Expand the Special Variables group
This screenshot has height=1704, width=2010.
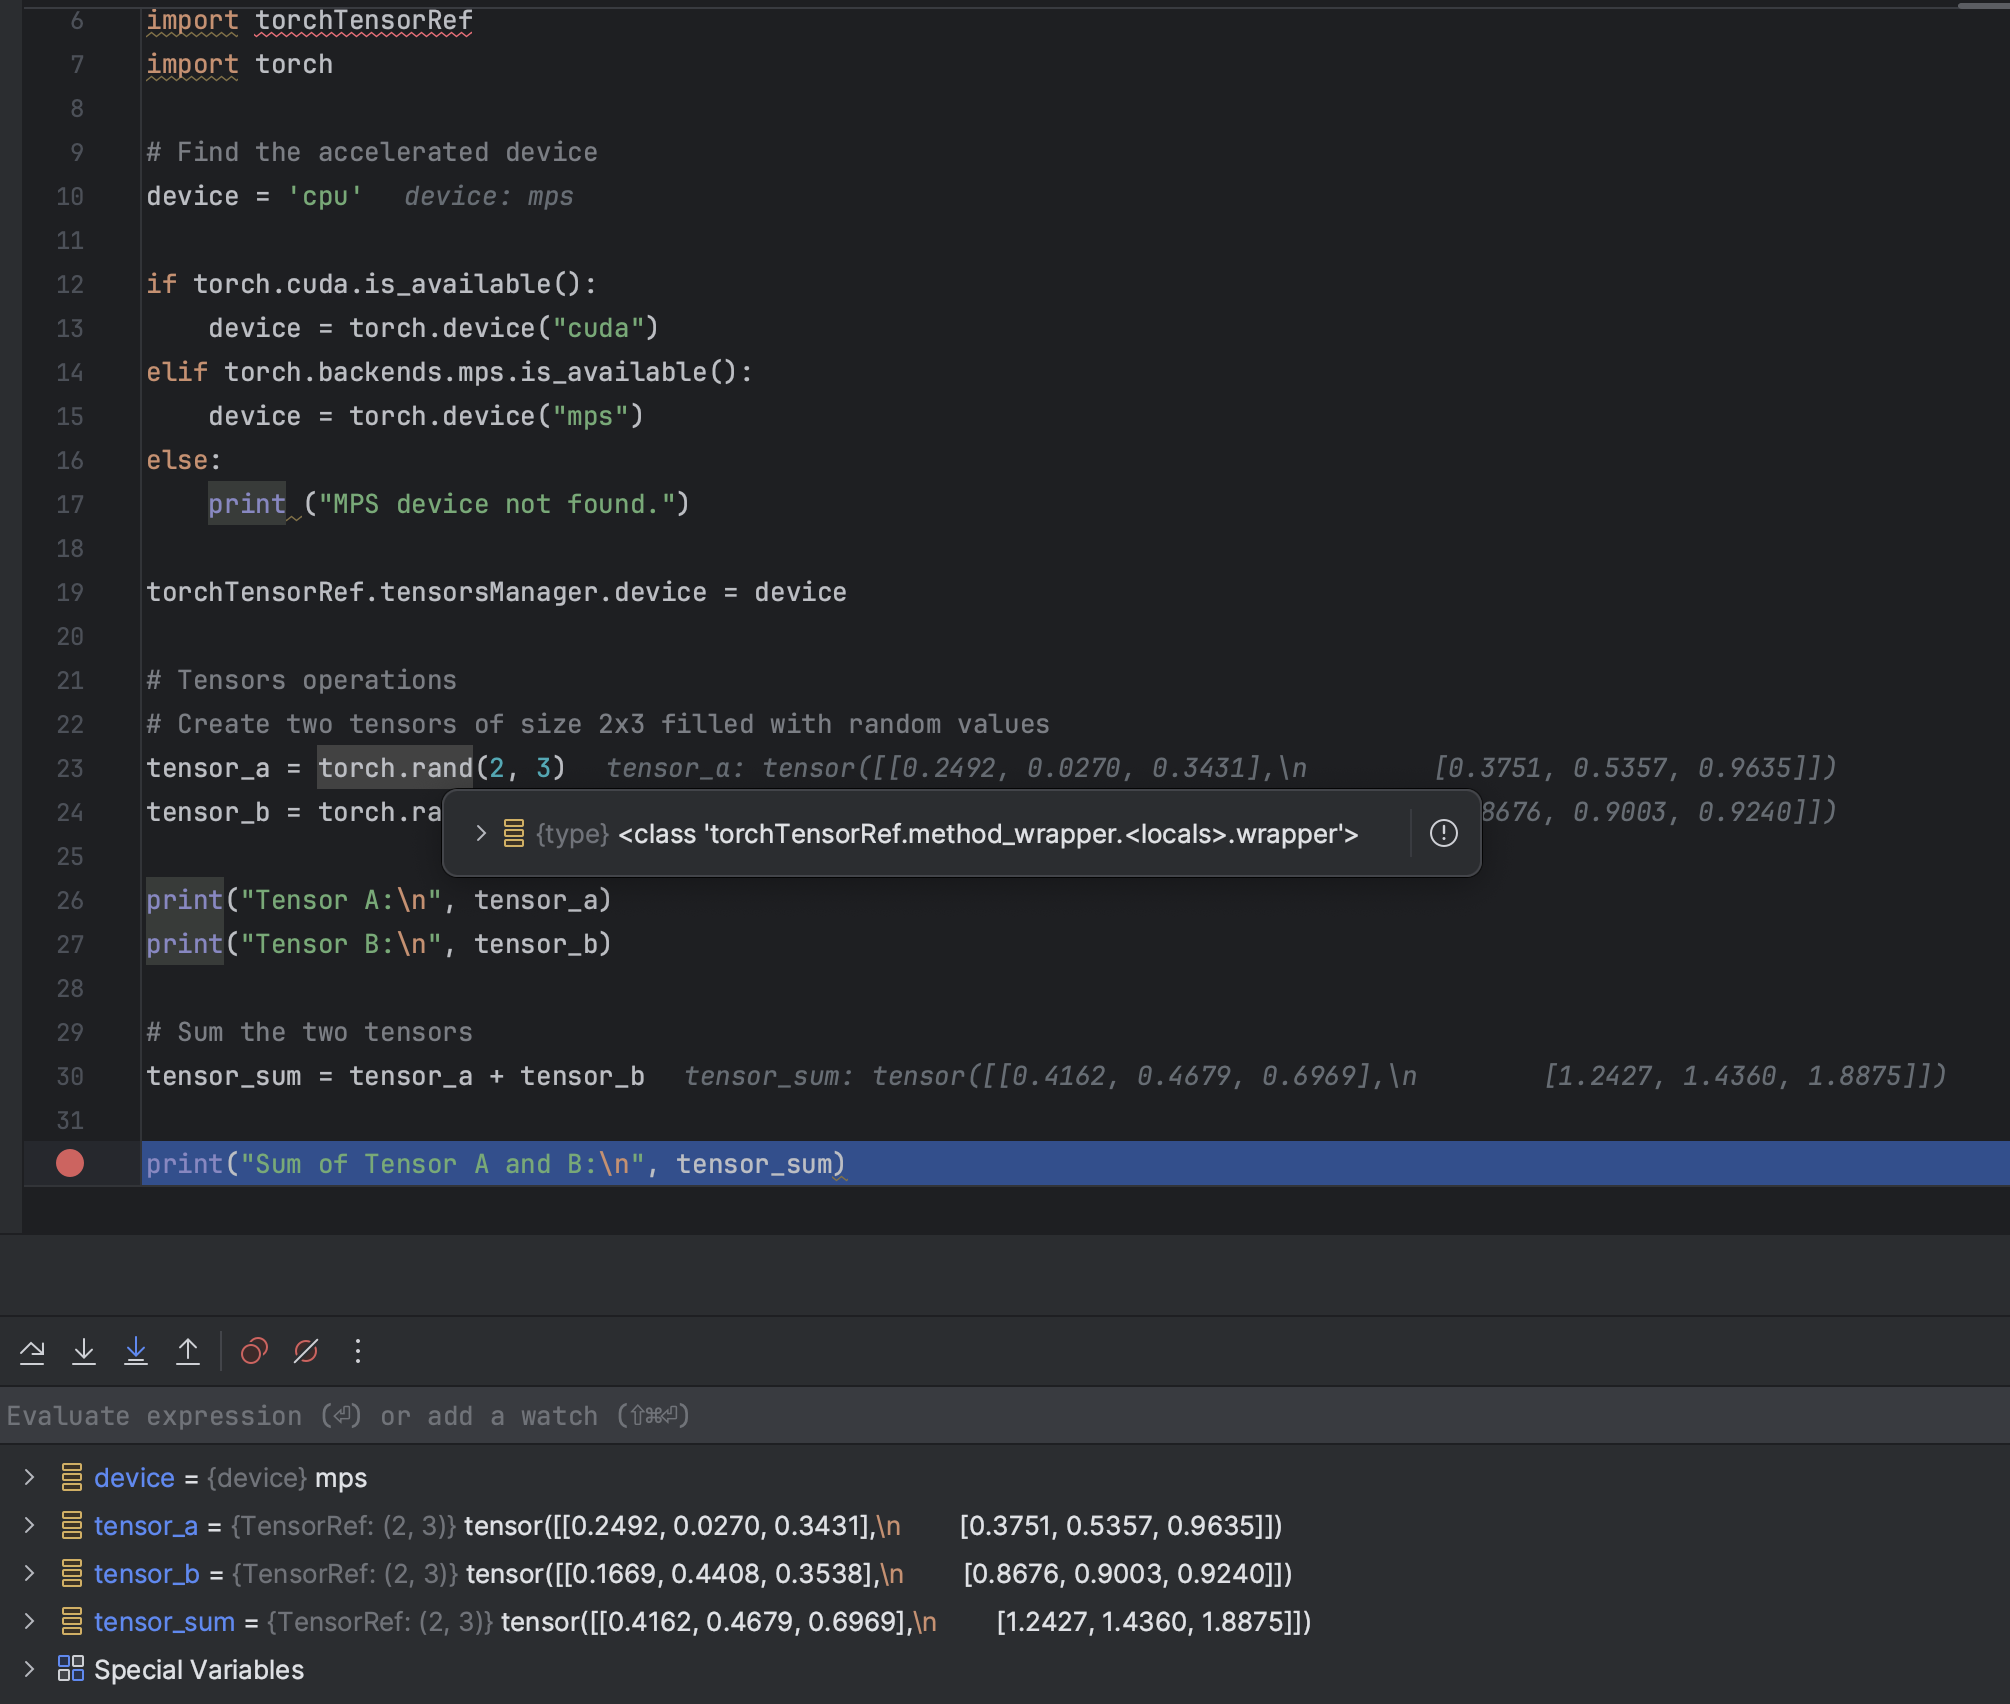point(29,1669)
